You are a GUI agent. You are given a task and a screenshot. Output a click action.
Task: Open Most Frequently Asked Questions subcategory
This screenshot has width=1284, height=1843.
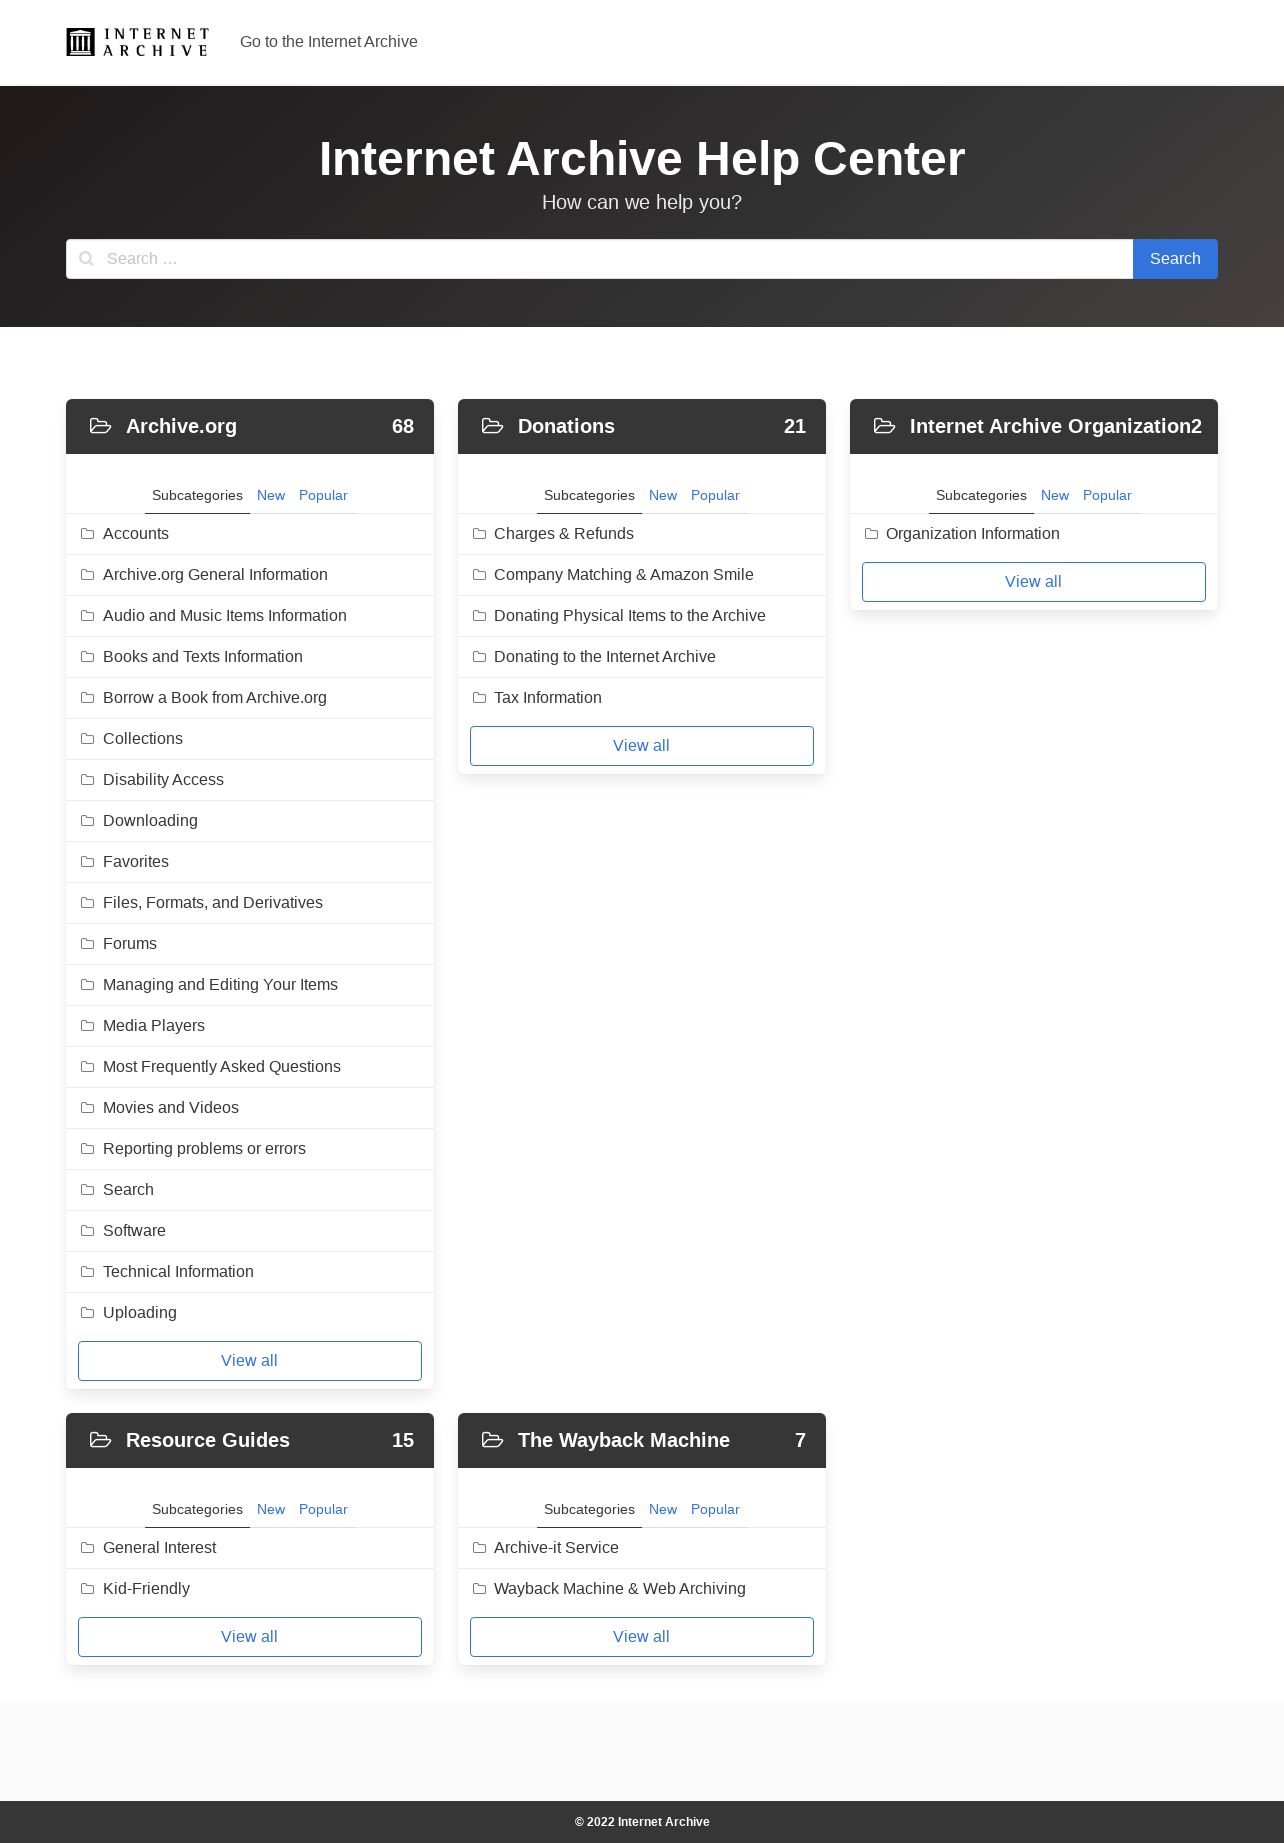point(222,1067)
